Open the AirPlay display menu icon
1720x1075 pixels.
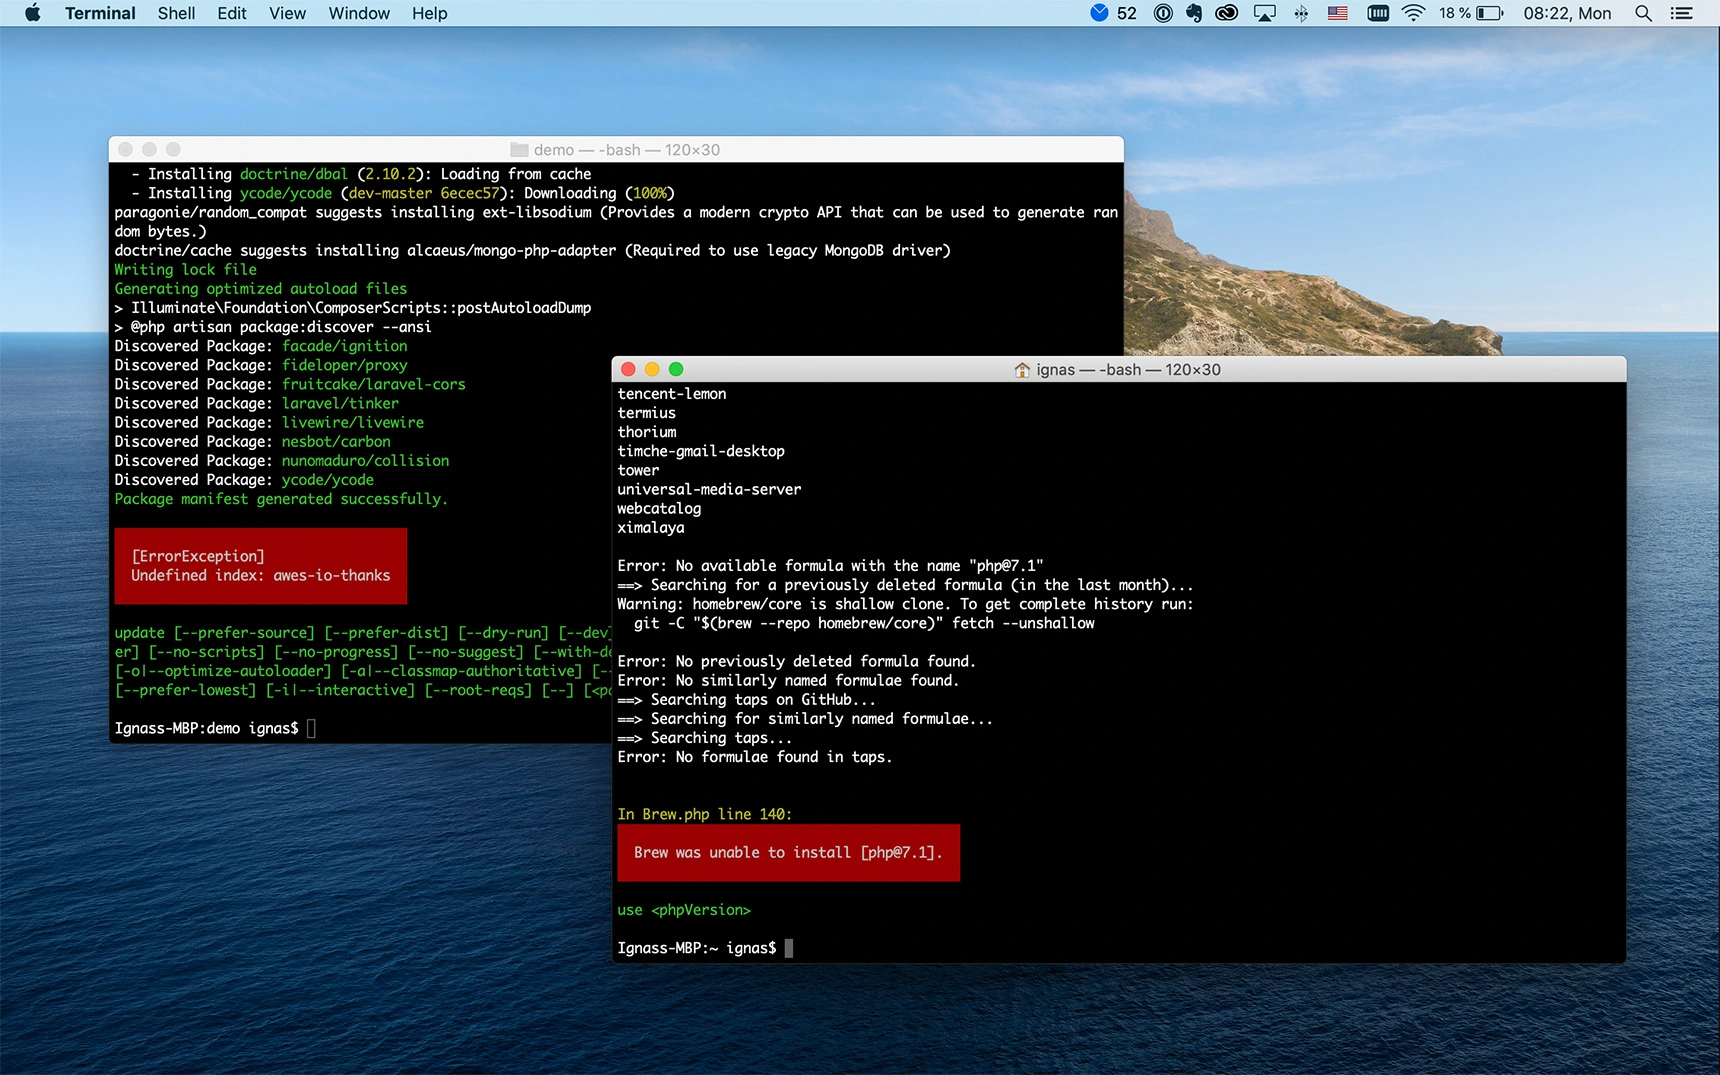(x=1265, y=13)
